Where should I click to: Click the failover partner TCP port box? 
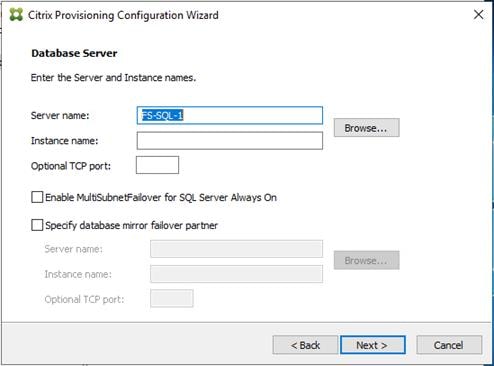172,298
